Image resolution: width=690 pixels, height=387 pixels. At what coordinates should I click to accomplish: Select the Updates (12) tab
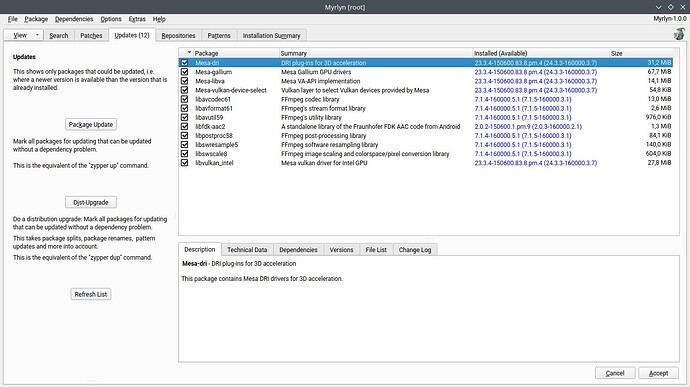tap(132, 35)
